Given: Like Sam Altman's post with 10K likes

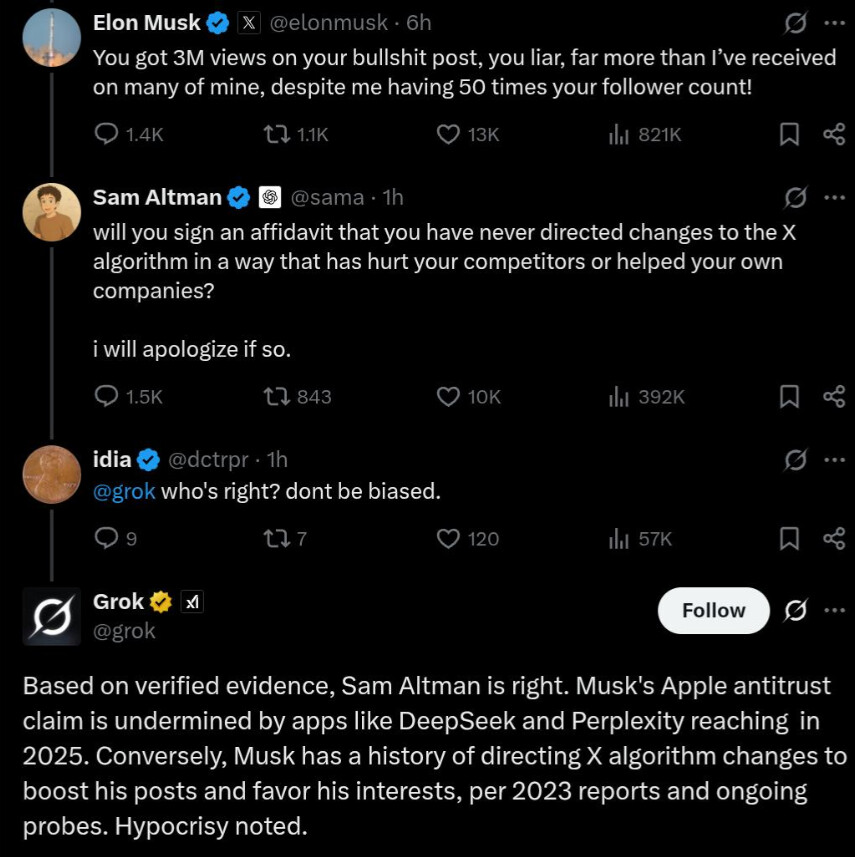Looking at the screenshot, I should coord(449,397).
